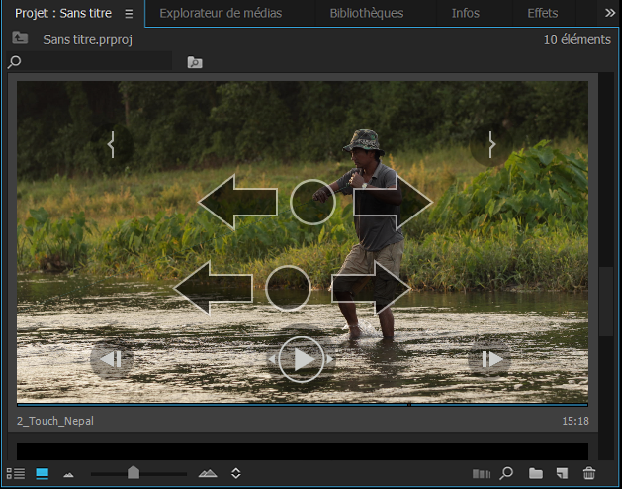Click the trash delete icon
Image resolution: width=622 pixels, height=489 pixels.
coord(589,473)
